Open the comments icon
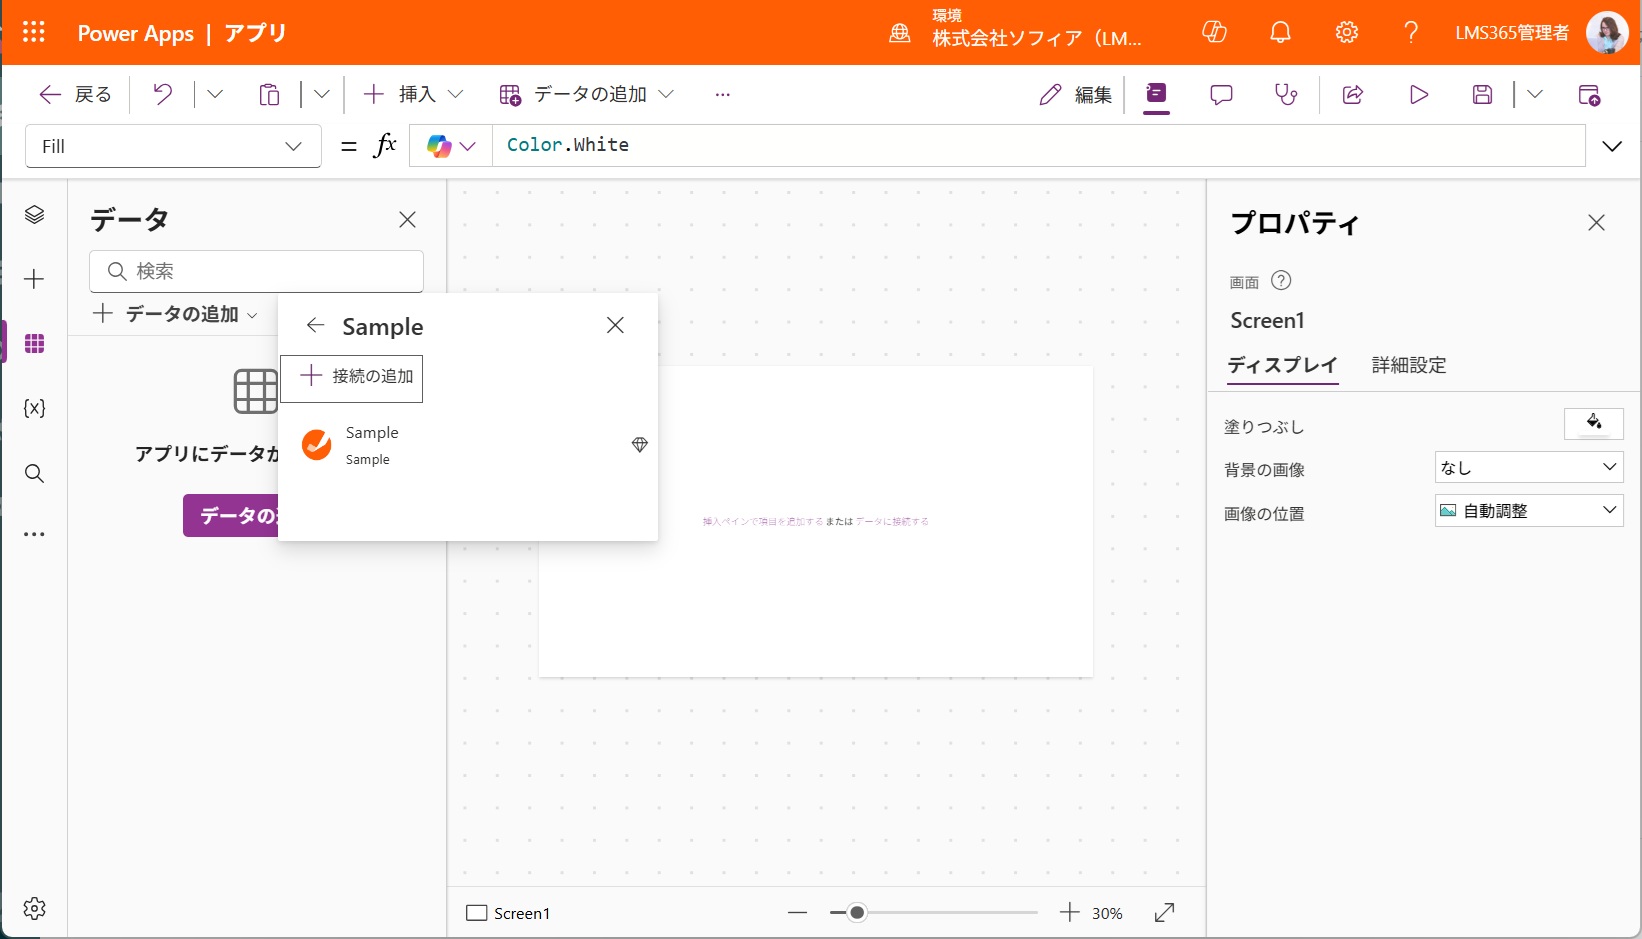 click(1221, 94)
